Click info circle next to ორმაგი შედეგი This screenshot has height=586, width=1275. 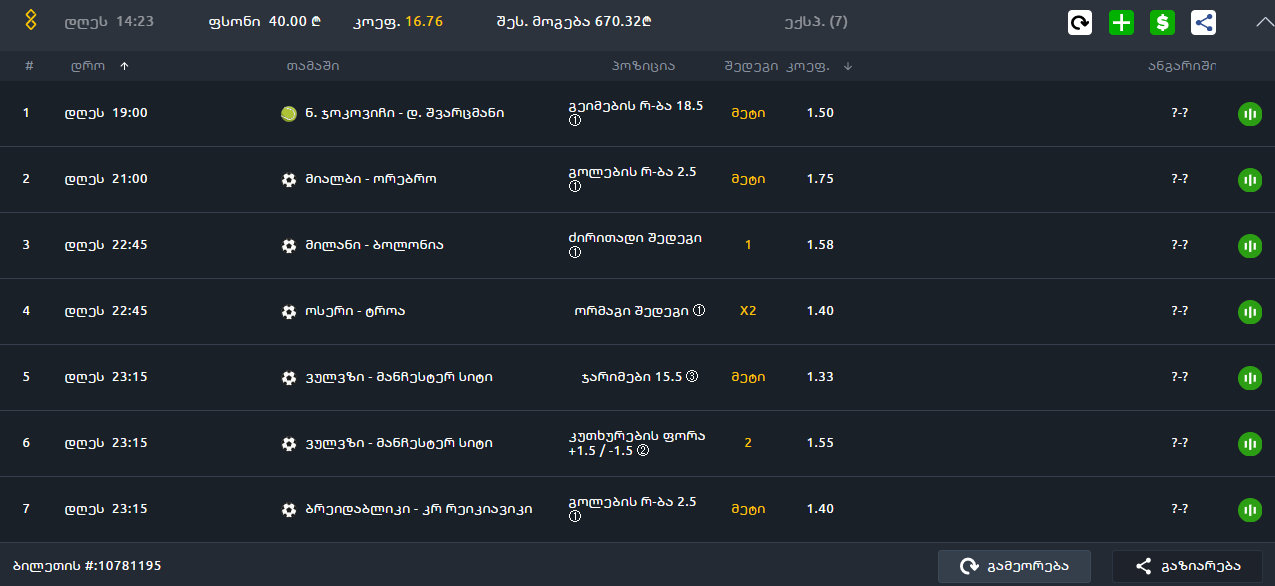click(x=699, y=311)
